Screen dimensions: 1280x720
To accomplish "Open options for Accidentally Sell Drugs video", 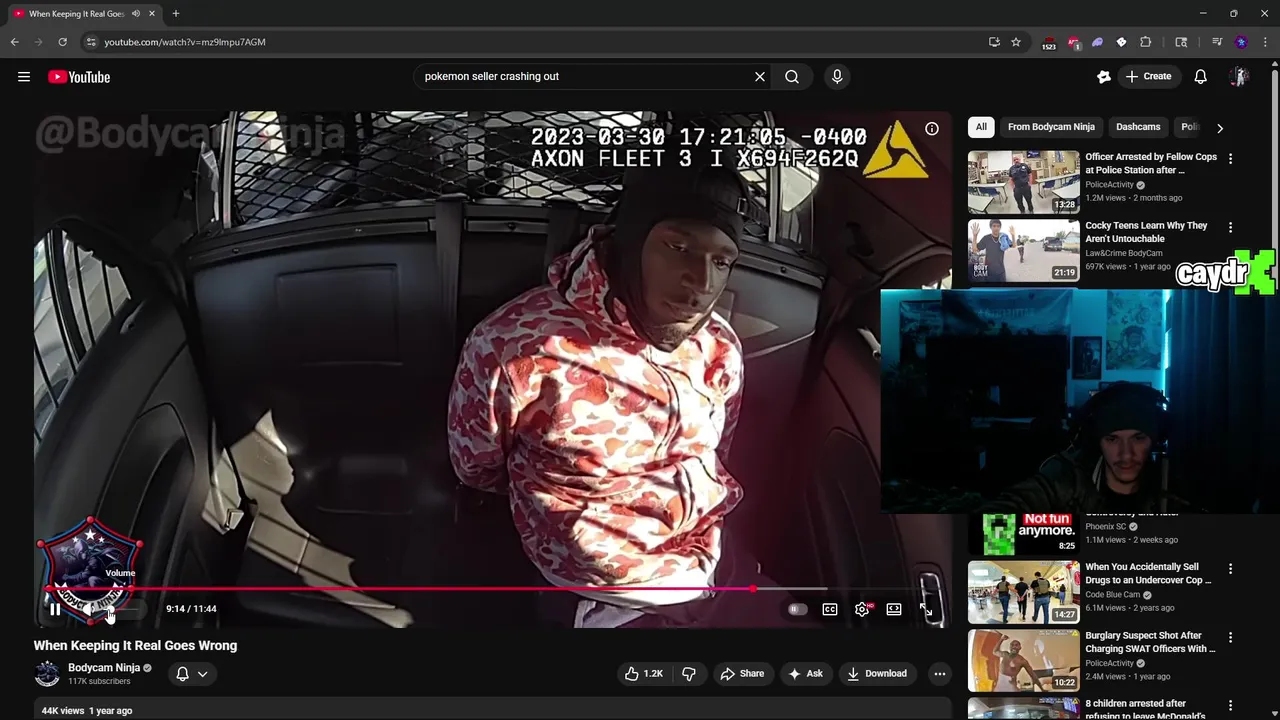I will click(1230, 568).
